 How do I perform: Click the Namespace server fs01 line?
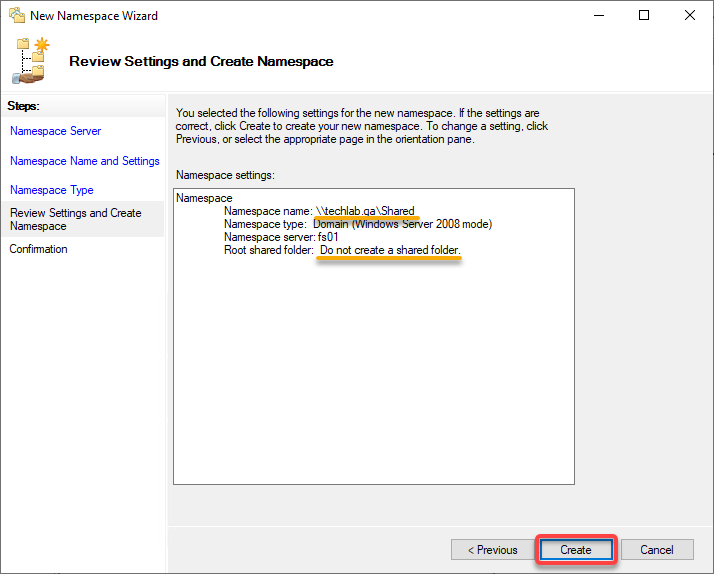281,237
